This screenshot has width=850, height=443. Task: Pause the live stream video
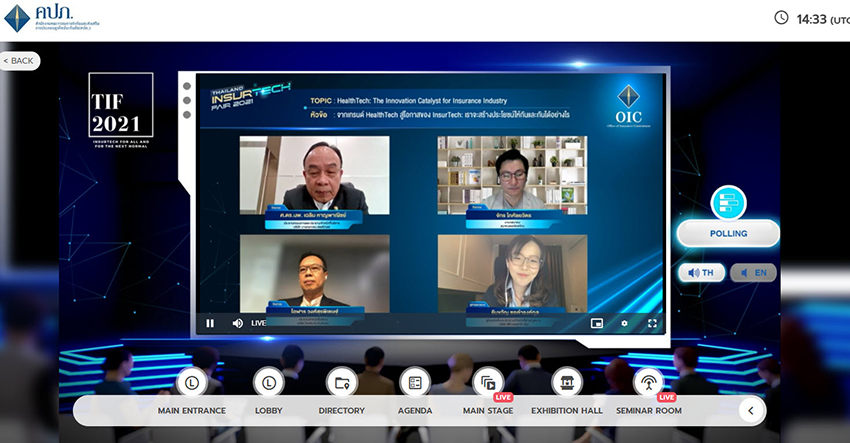click(x=210, y=323)
